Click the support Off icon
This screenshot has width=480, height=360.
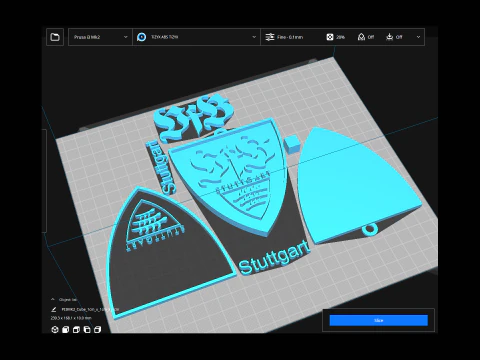click(x=361, y=37)
